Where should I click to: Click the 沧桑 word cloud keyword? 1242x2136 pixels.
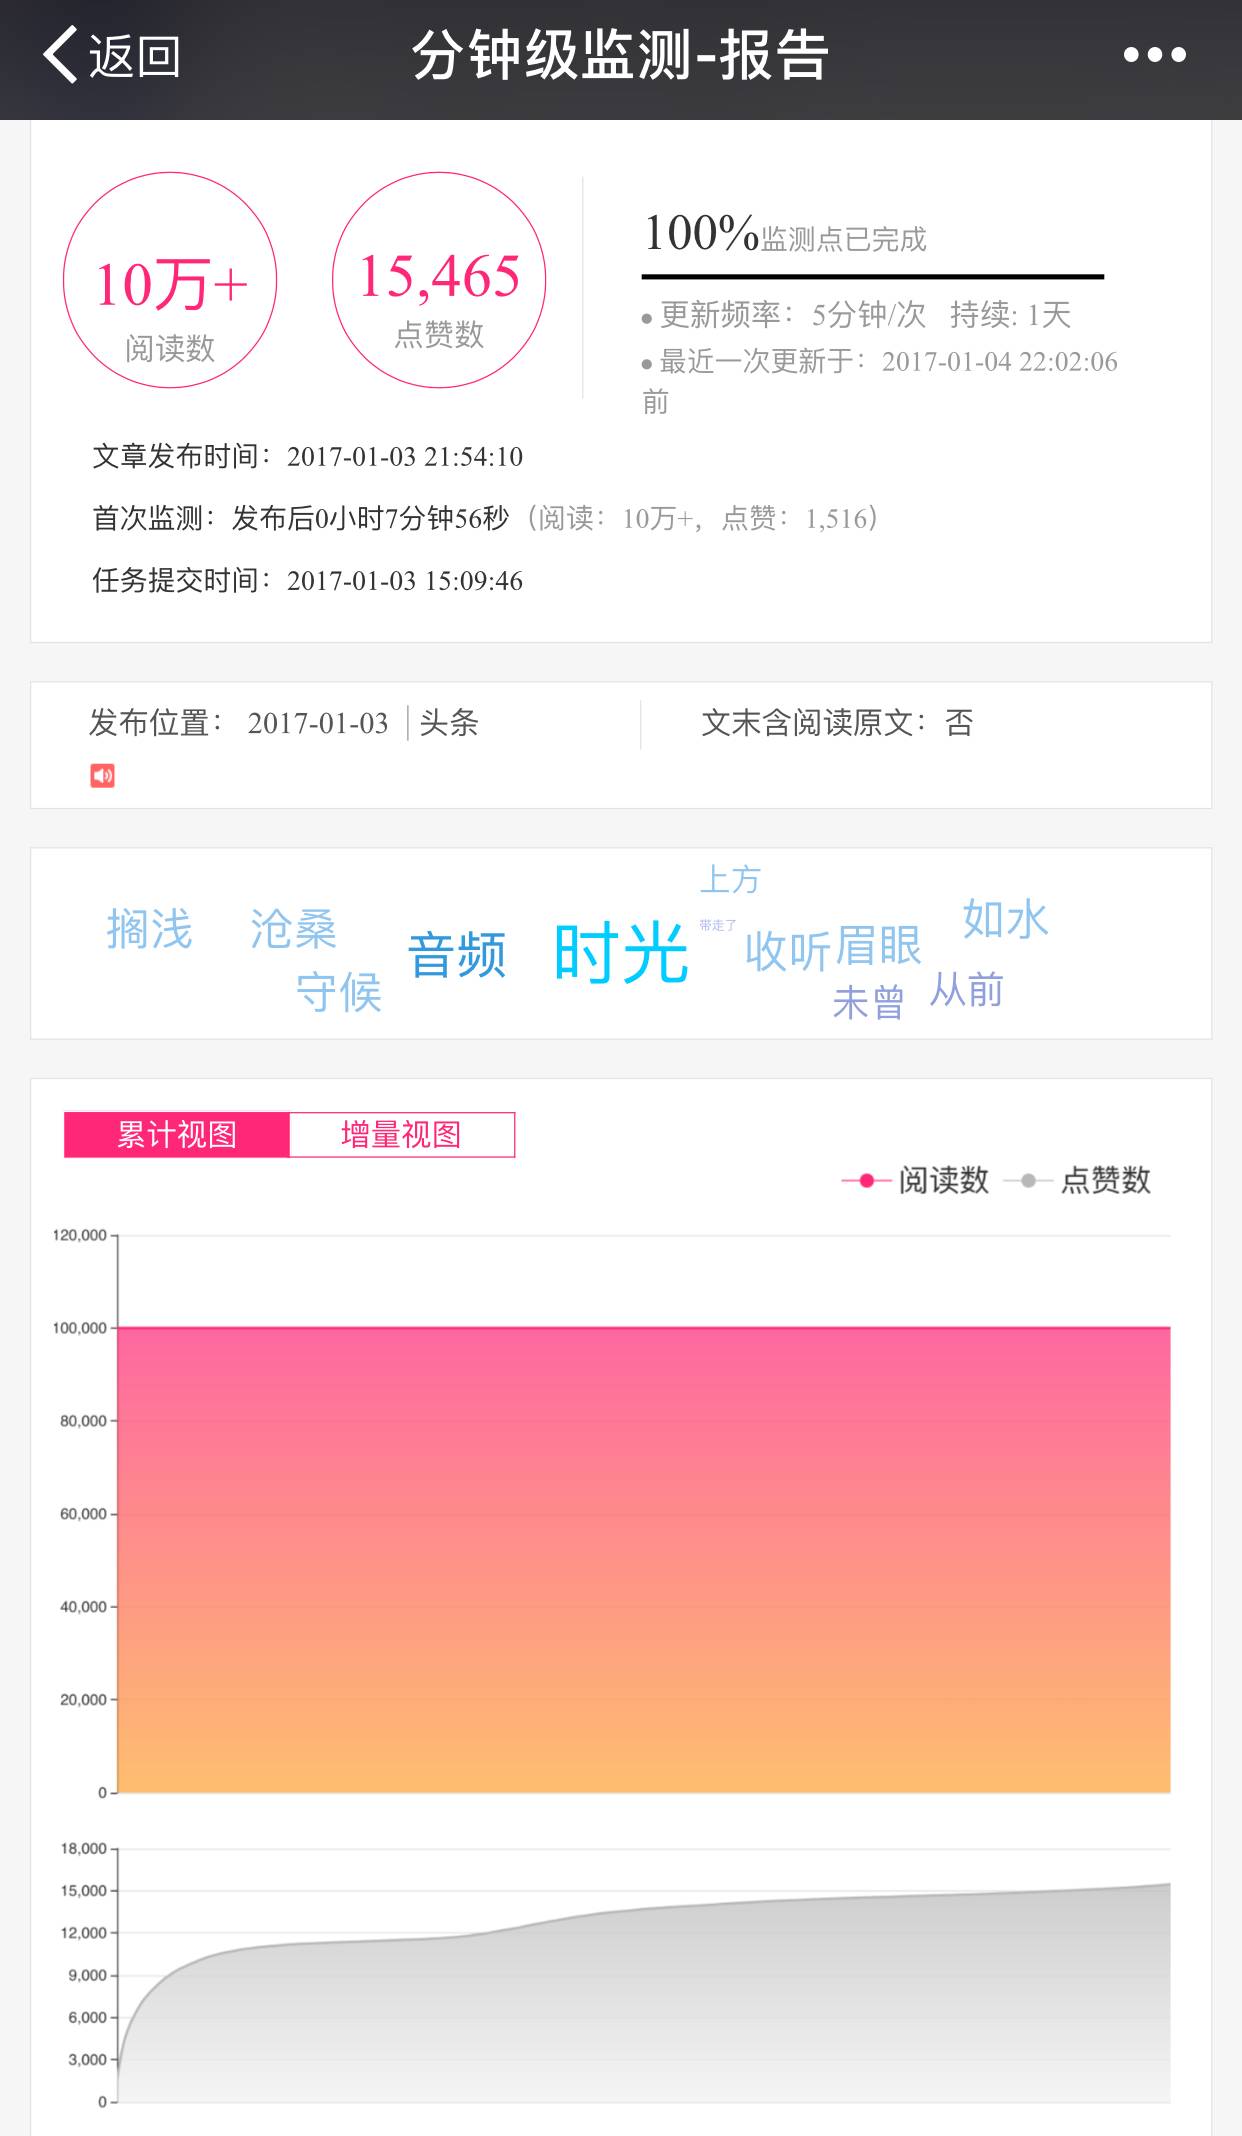click(x=293, y=929)
